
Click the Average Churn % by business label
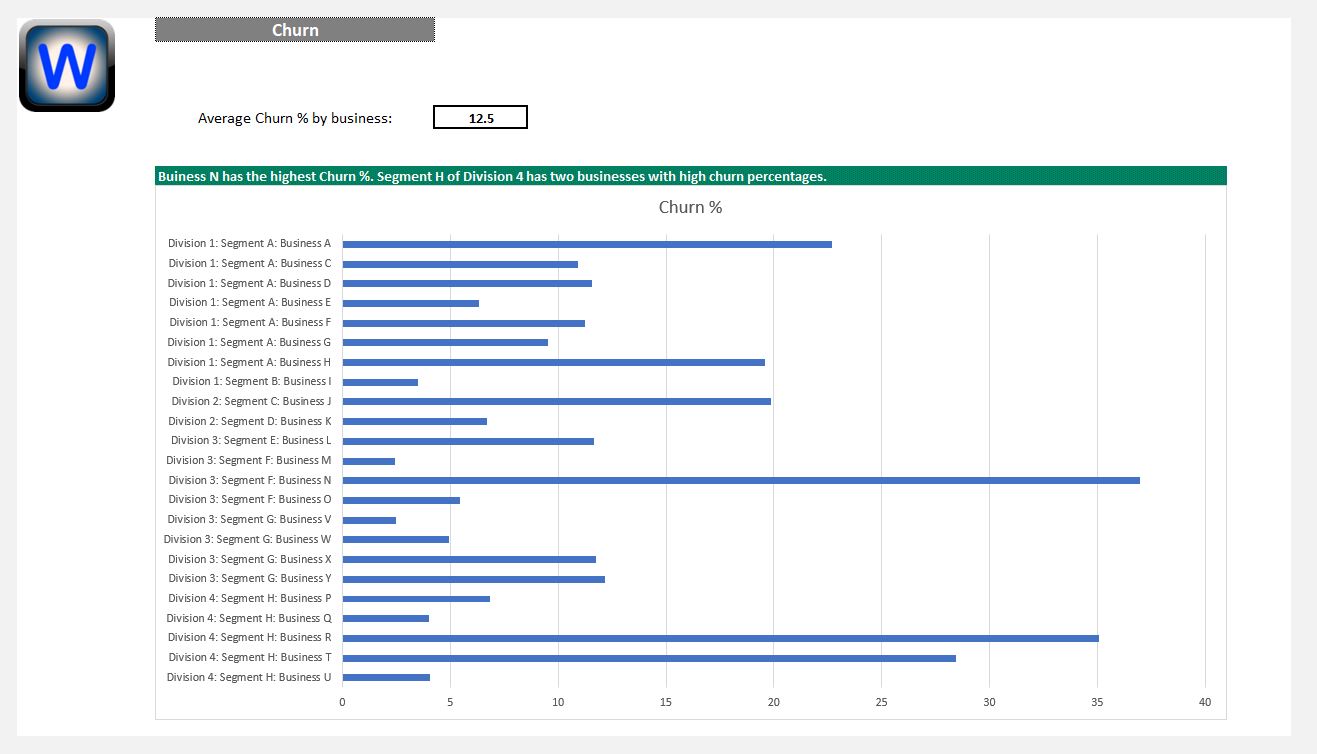coord(295,118)
